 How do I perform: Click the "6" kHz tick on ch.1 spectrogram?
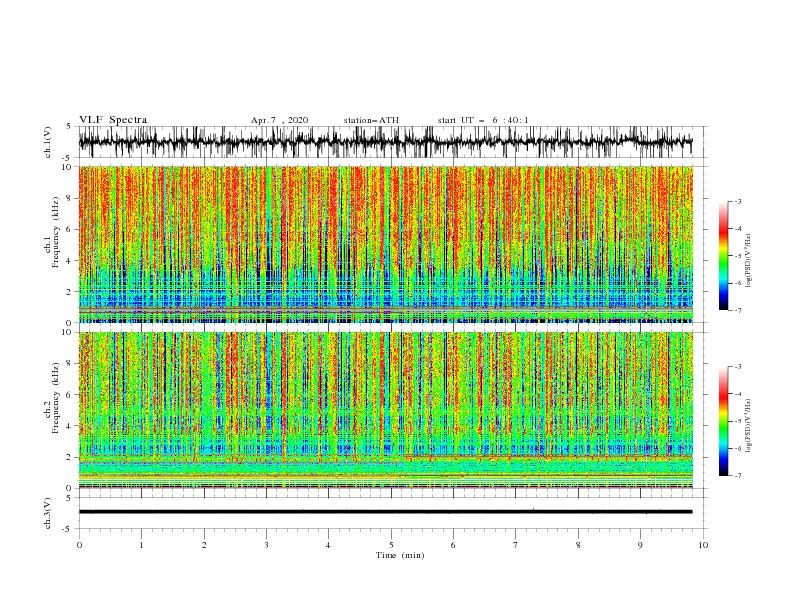pos(69,229)
